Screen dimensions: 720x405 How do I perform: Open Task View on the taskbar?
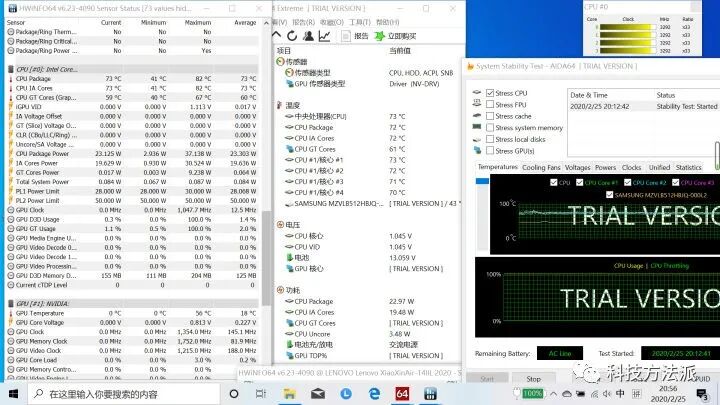(x=260, y=394)
